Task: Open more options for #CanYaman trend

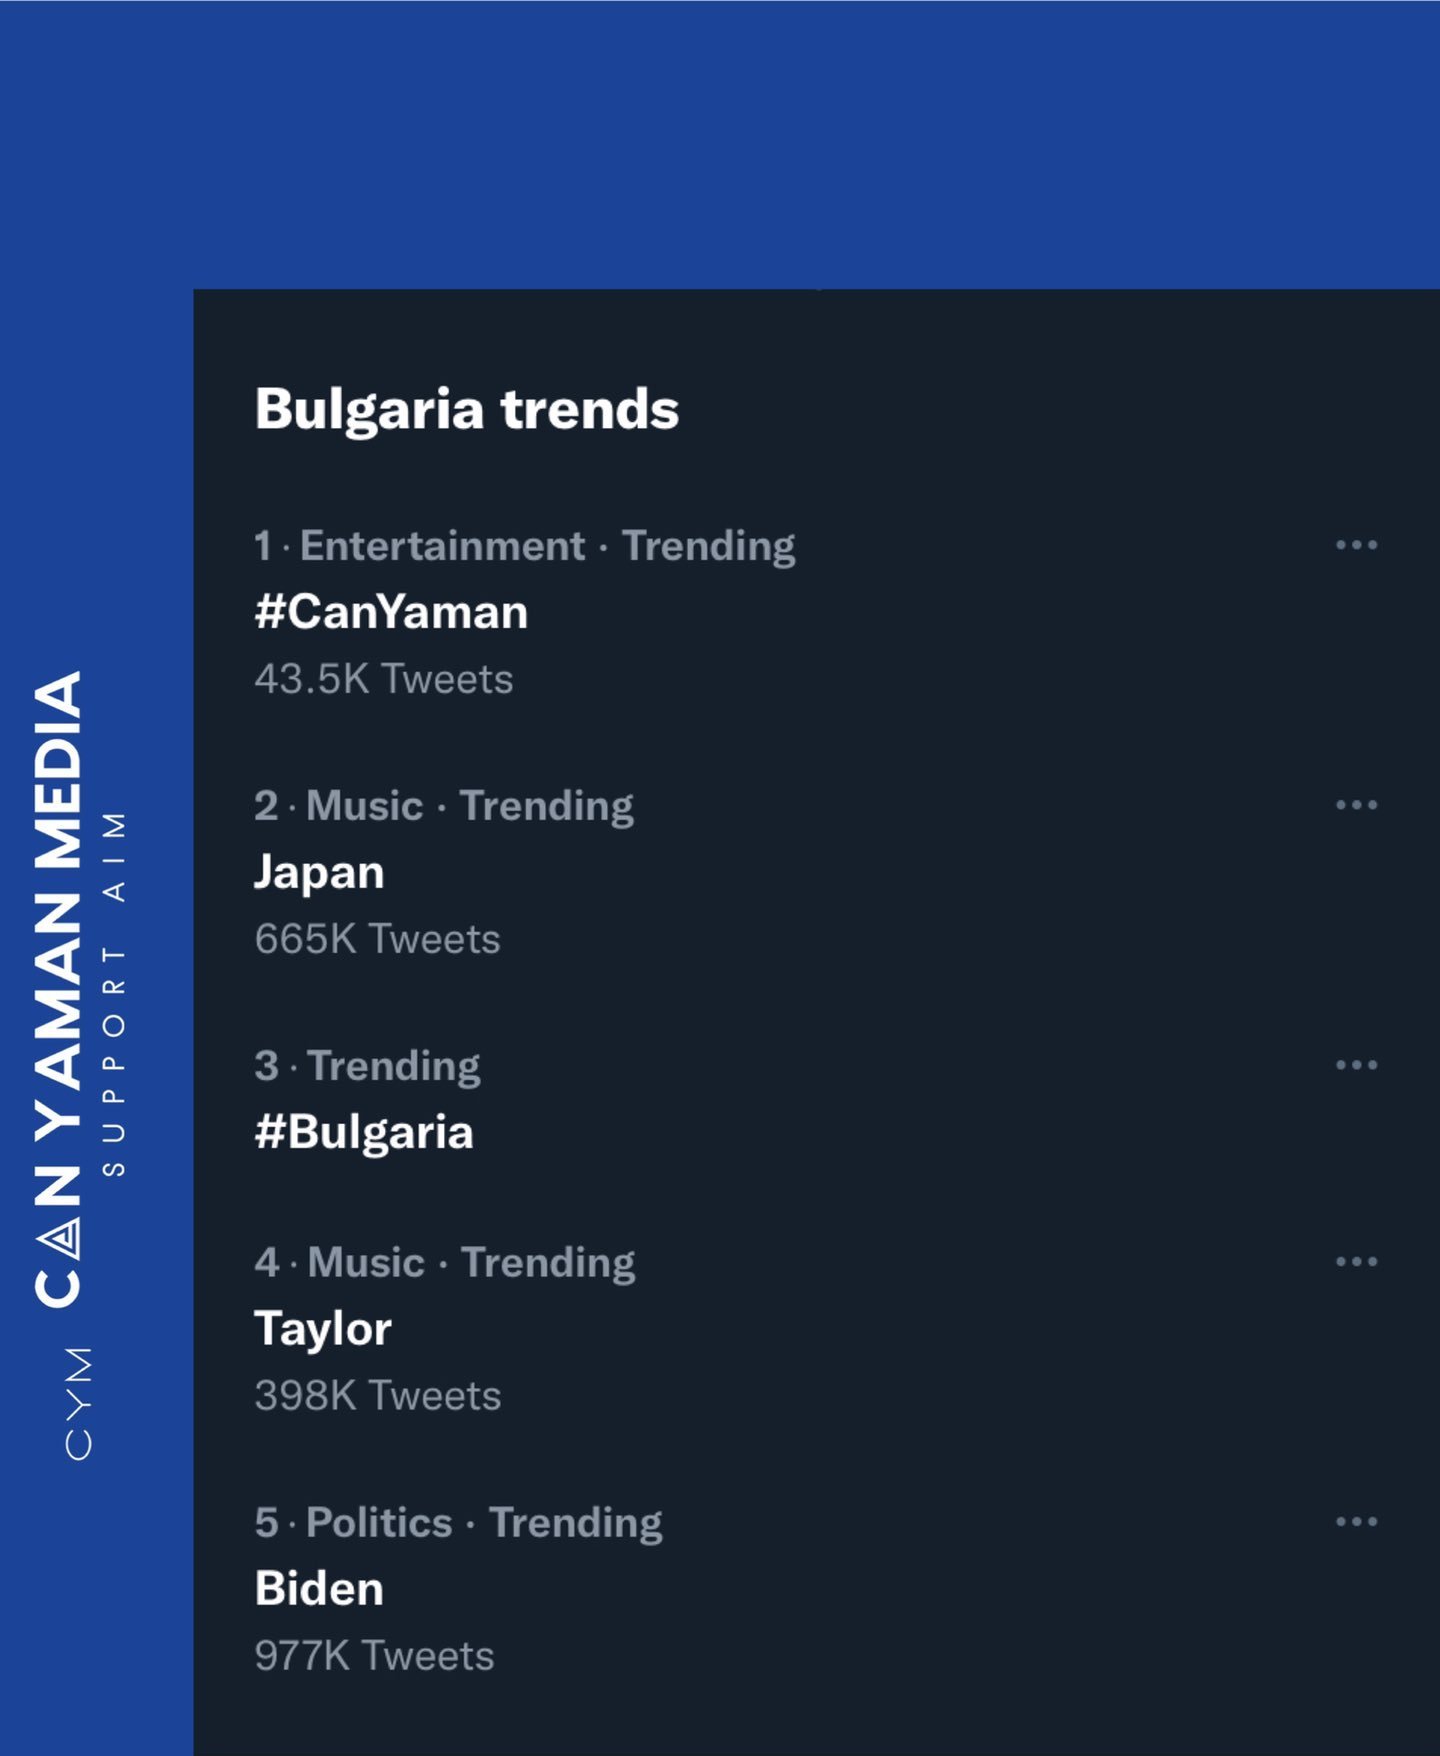Action: [x=1356, y=545]
